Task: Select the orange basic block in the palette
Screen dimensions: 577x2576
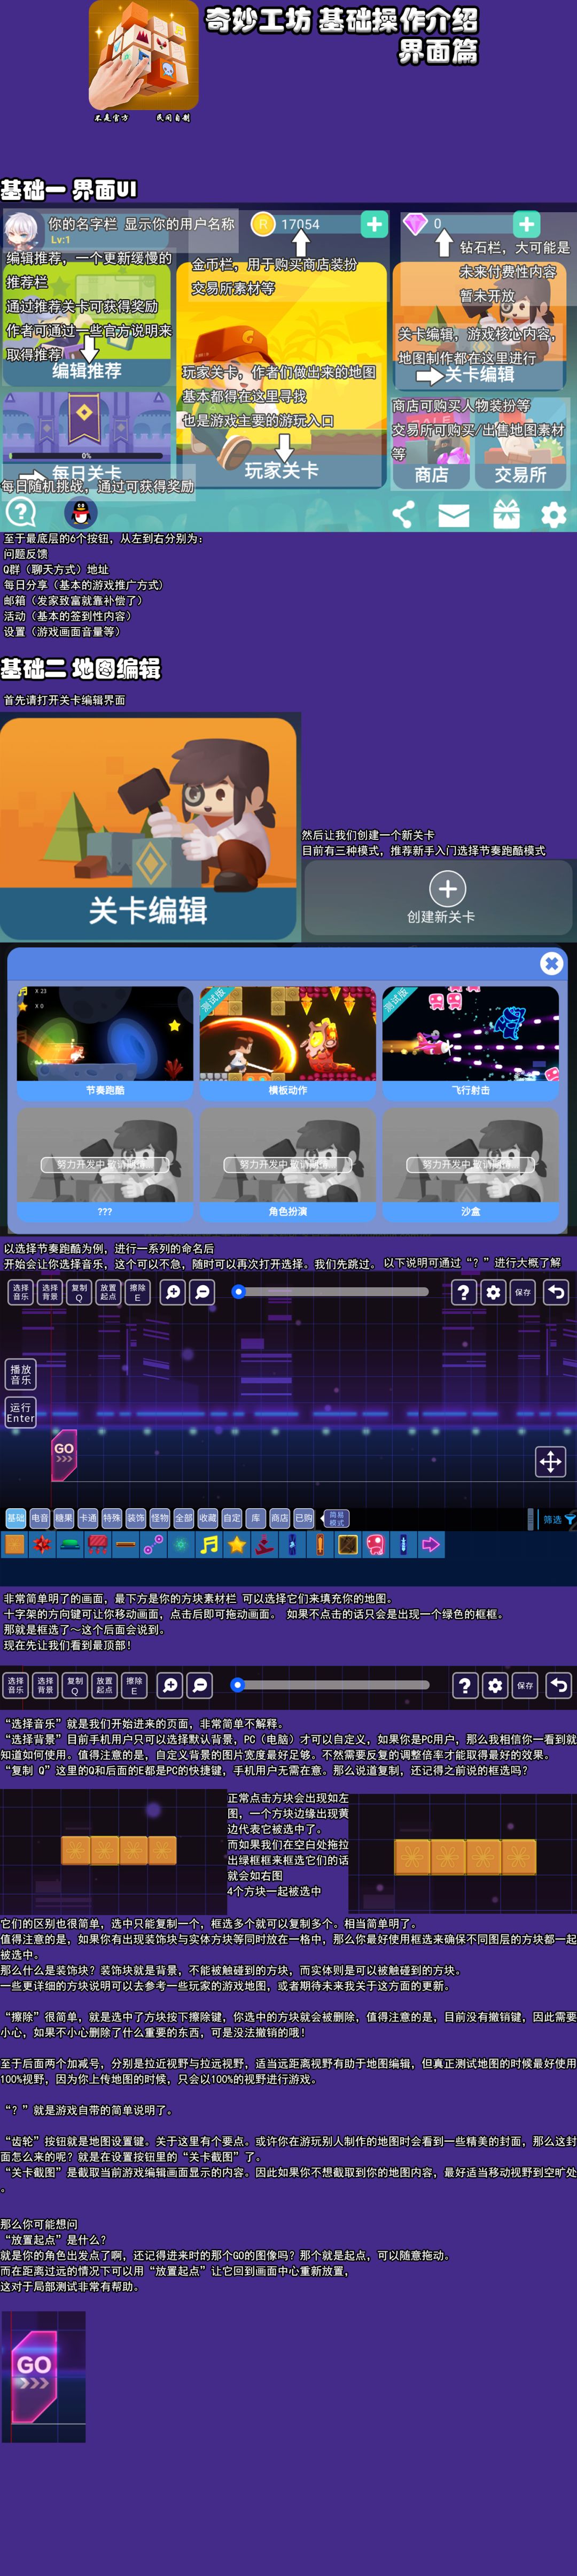Action: [x=15, y=1544]
